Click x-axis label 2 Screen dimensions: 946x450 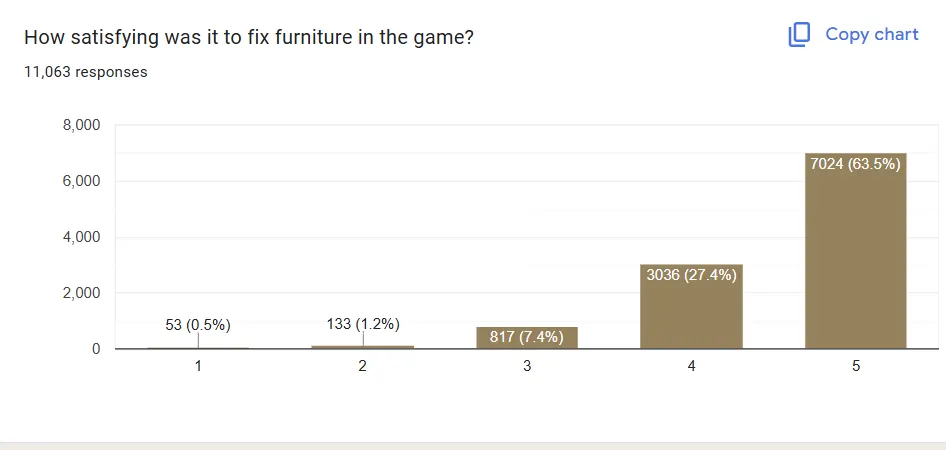pyautogui.click(x=363, y=366)
